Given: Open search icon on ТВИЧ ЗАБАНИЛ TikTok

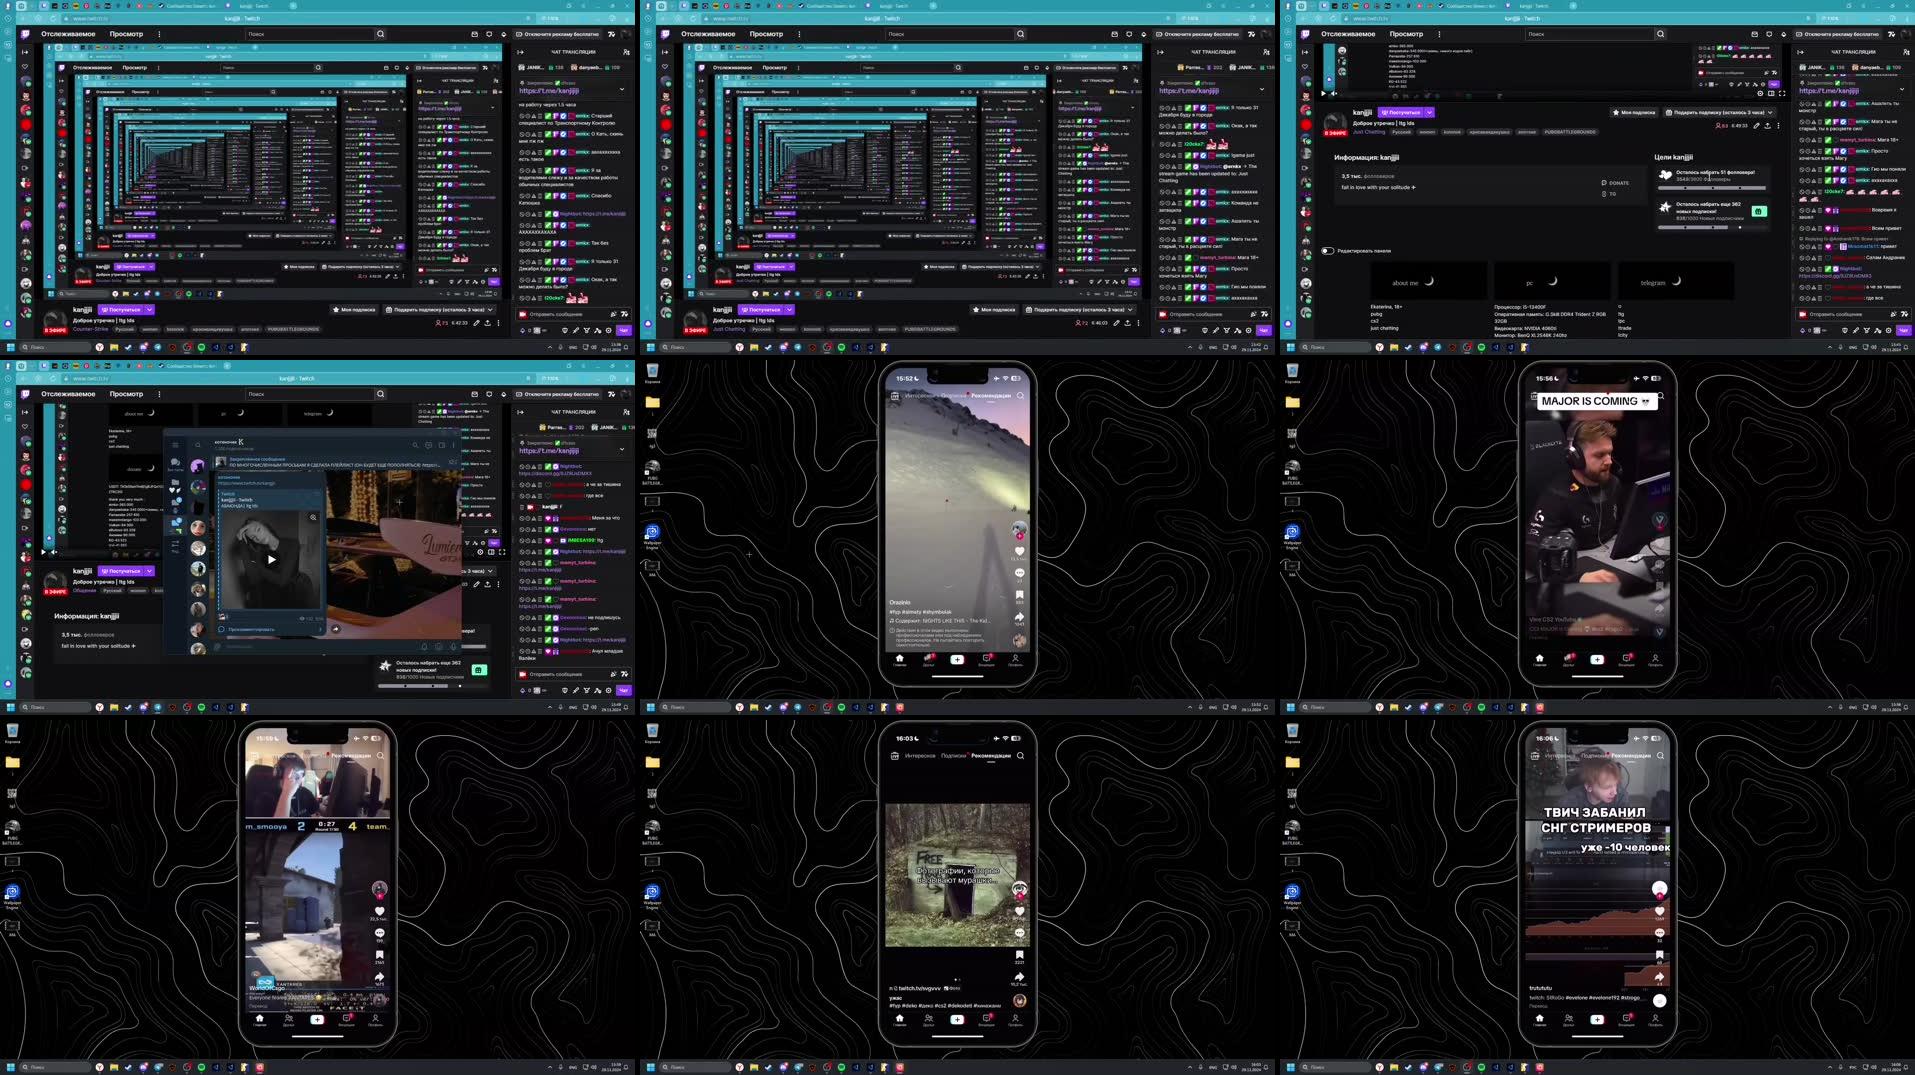Looking at the screenshot, I should coord(1660,755).
